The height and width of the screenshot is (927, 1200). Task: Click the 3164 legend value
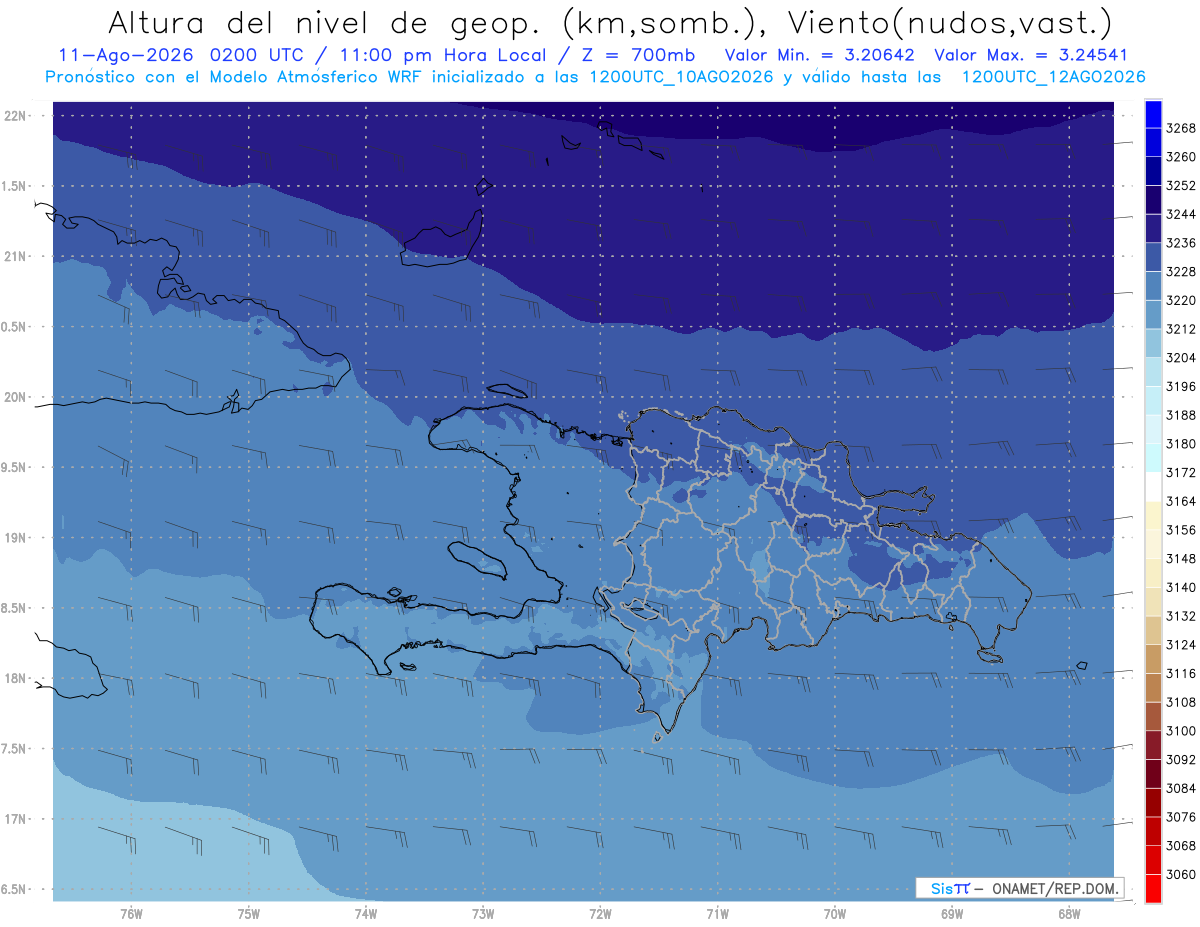tap(1181, 501)
